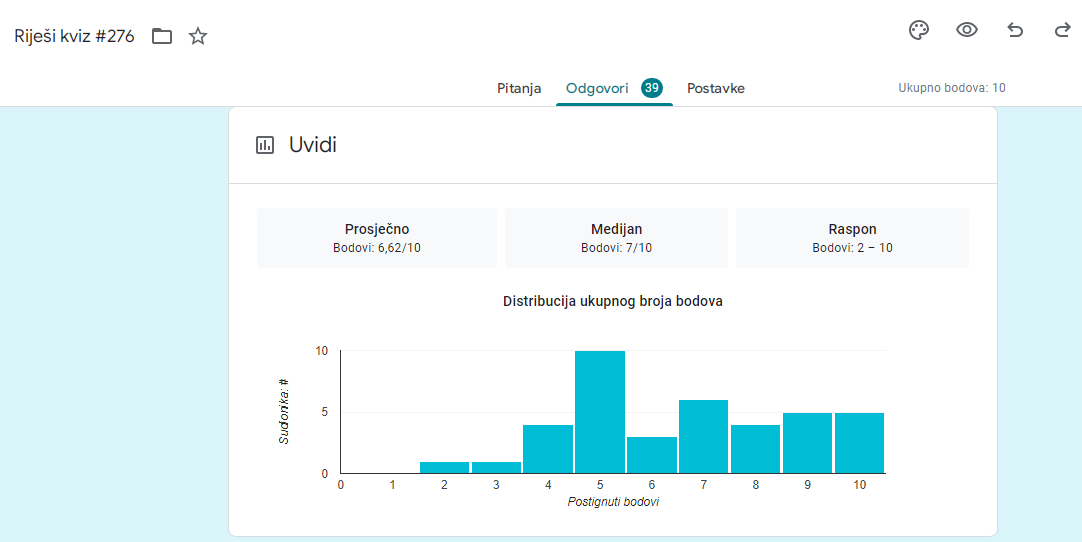This screenshot has width=1082, height=542.
Task: Click the 39 responses badge
Action: pos(651,88)
